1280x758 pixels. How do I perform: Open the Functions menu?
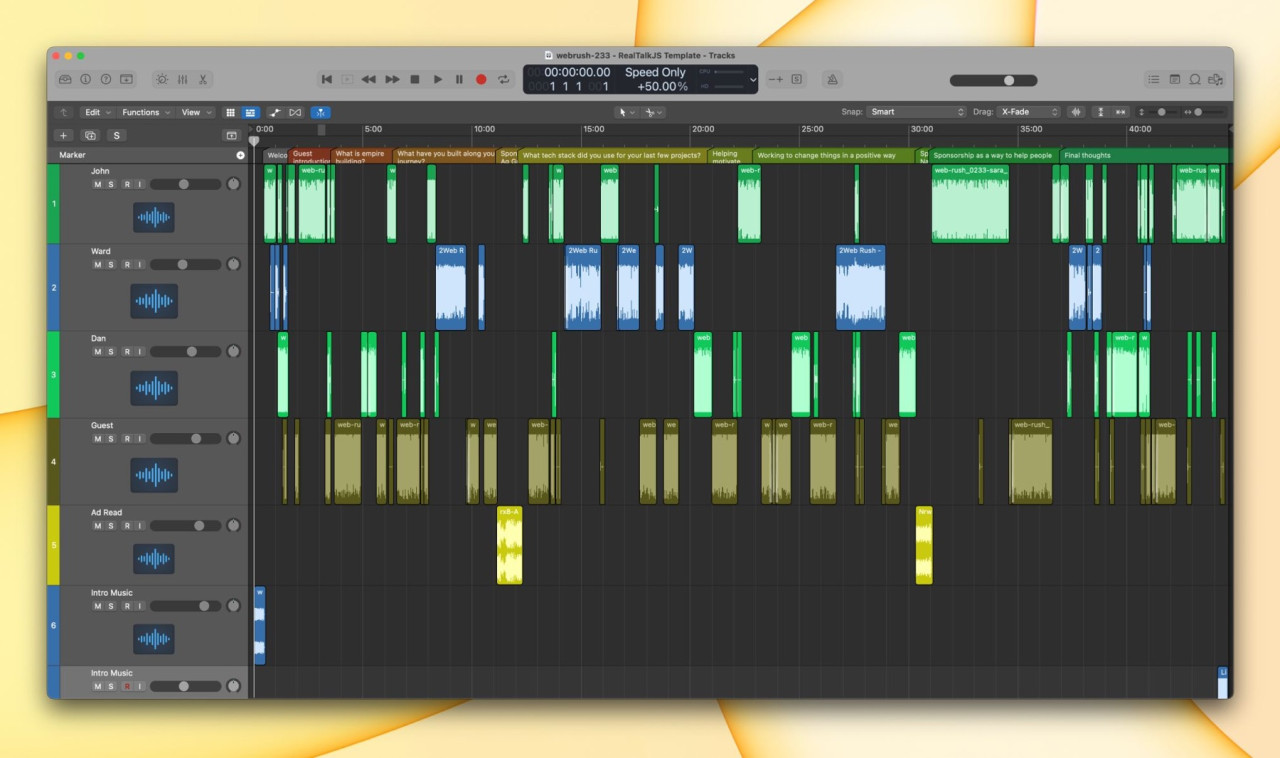[143, 112]
